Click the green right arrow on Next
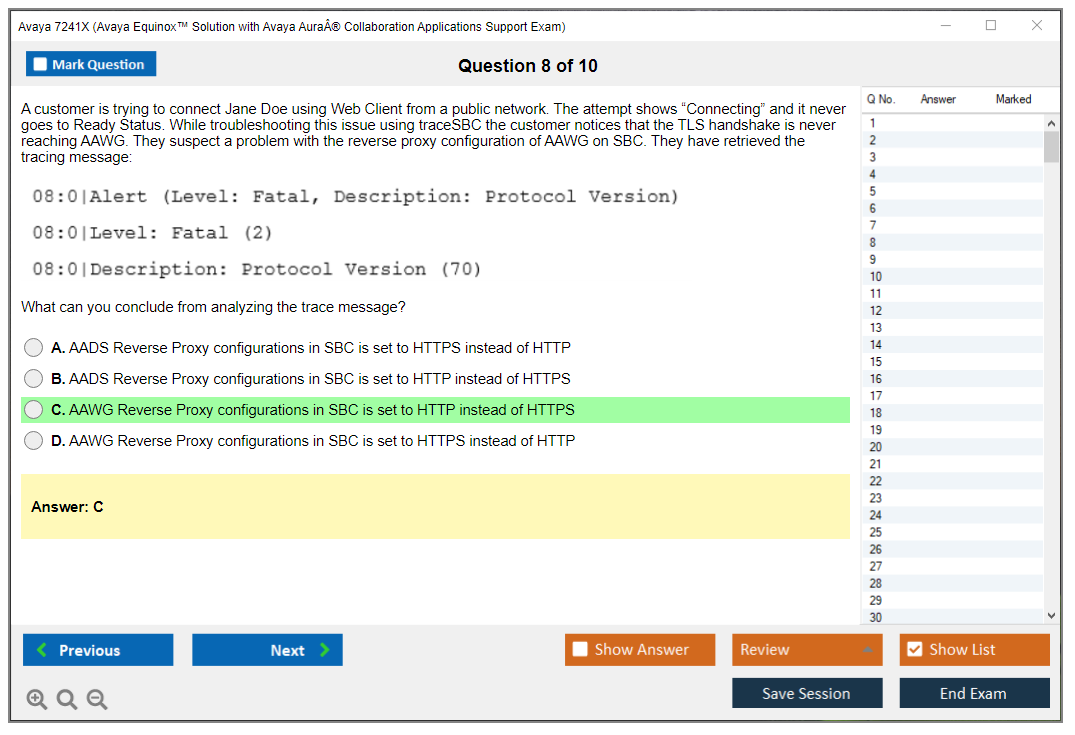This screenshot has height=735, width=1075. pos(325,650)
